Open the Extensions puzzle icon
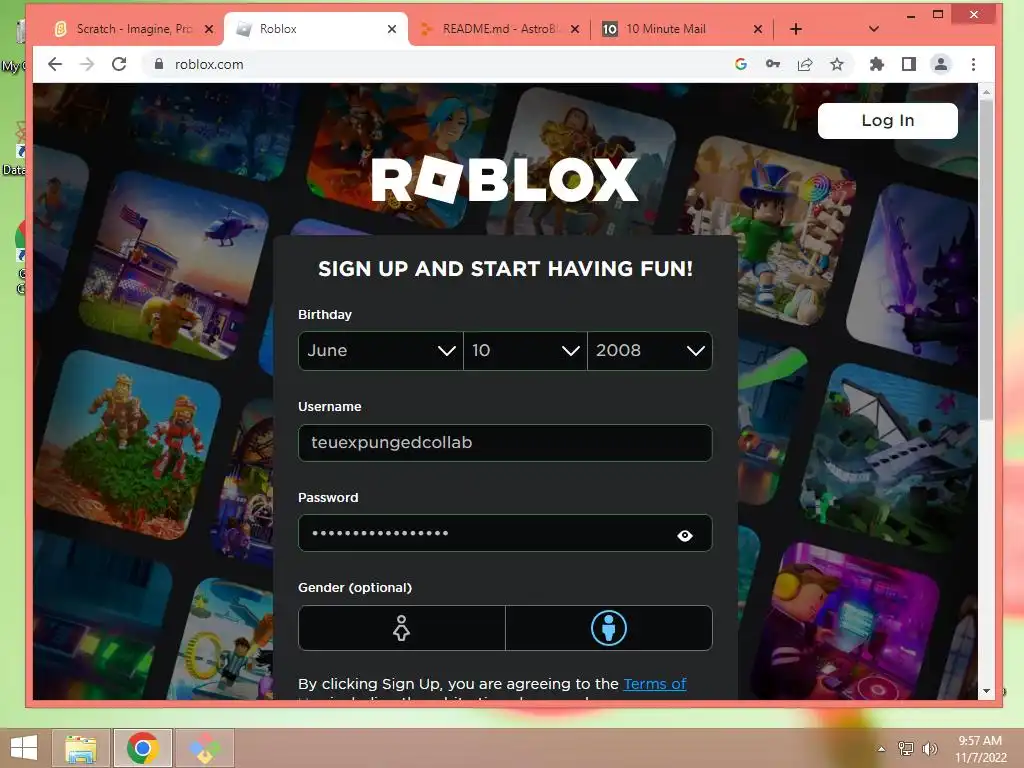The image size is (1024, 768). tap(876, 64)
